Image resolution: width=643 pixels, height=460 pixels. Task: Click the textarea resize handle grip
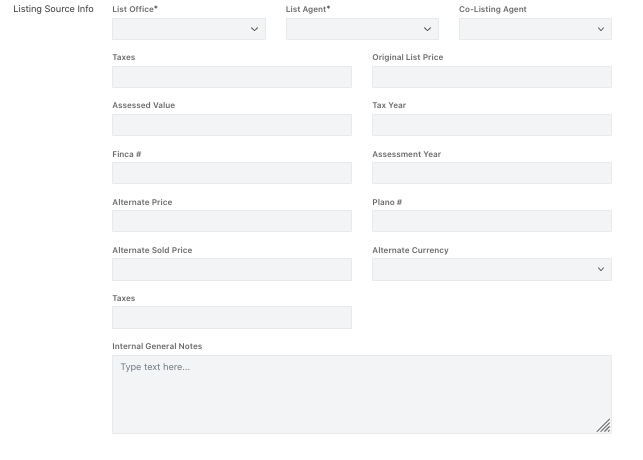(603, 426)
